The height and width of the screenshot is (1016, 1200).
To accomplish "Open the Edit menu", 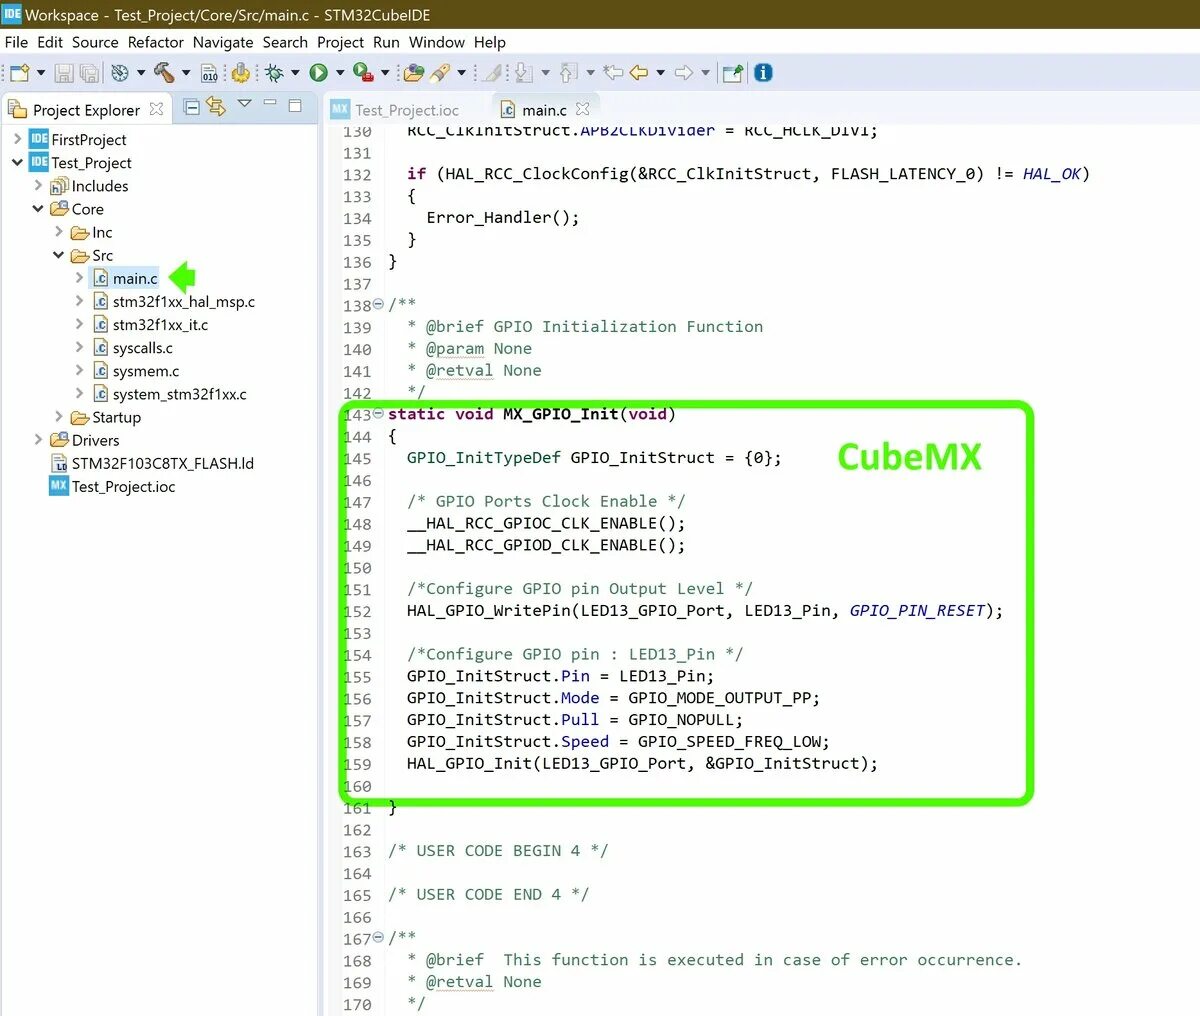I will click(50, 42).
